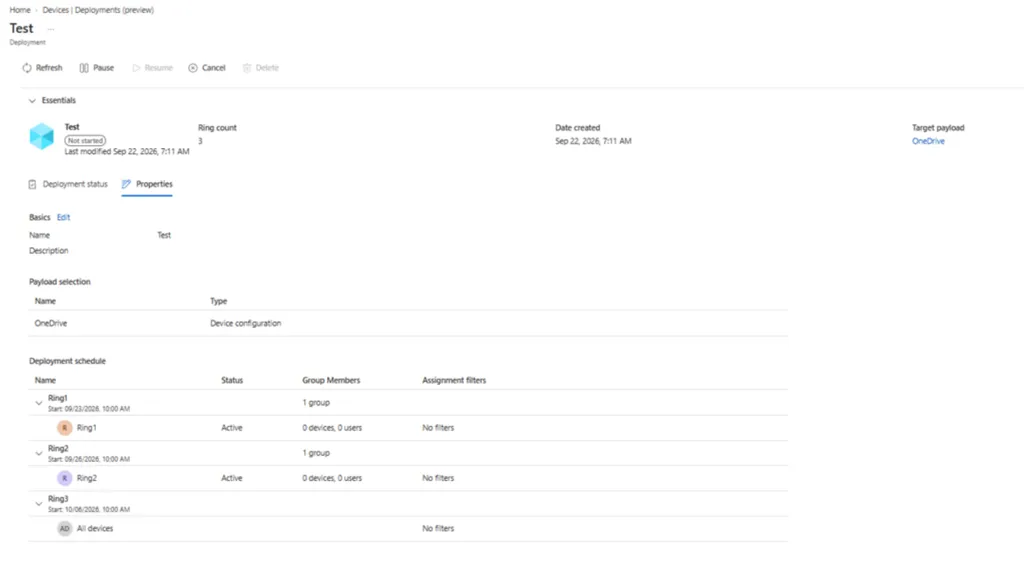Click the Assignment filters column header
This screenshot has width=1024, height=571.
point(454,380)
